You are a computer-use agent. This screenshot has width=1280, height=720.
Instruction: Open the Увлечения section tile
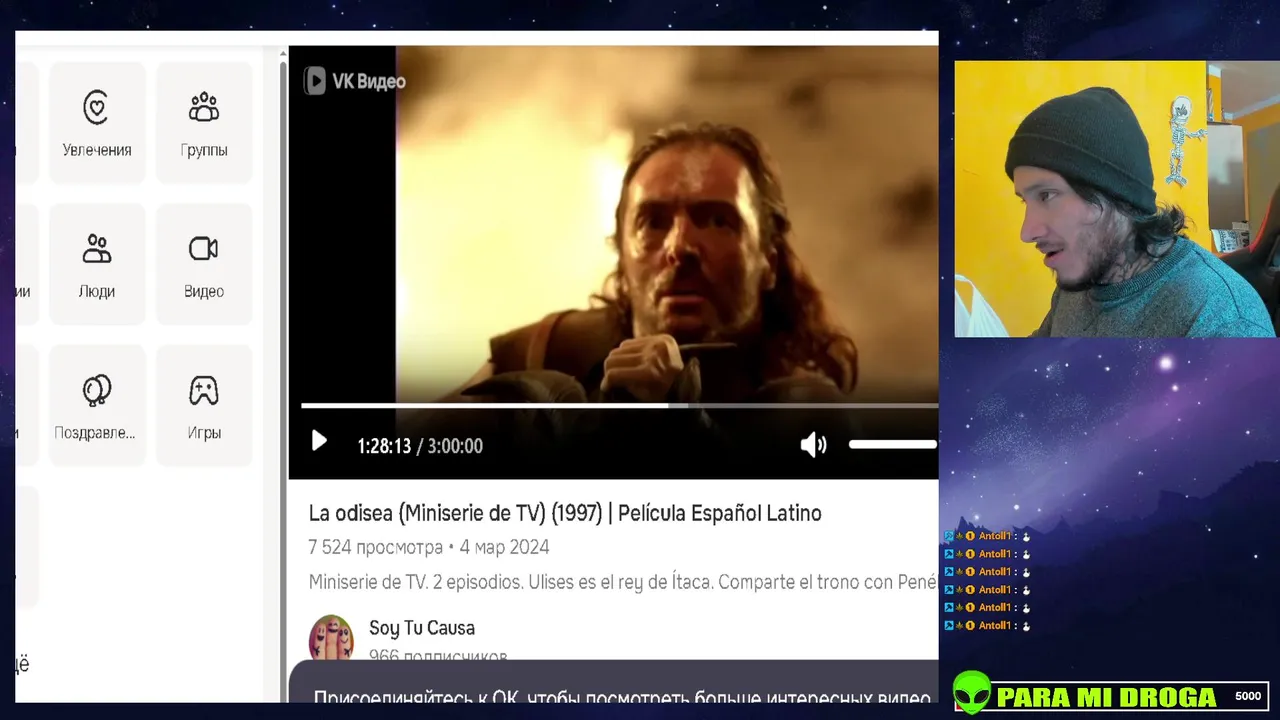click(x=97, y=123)
